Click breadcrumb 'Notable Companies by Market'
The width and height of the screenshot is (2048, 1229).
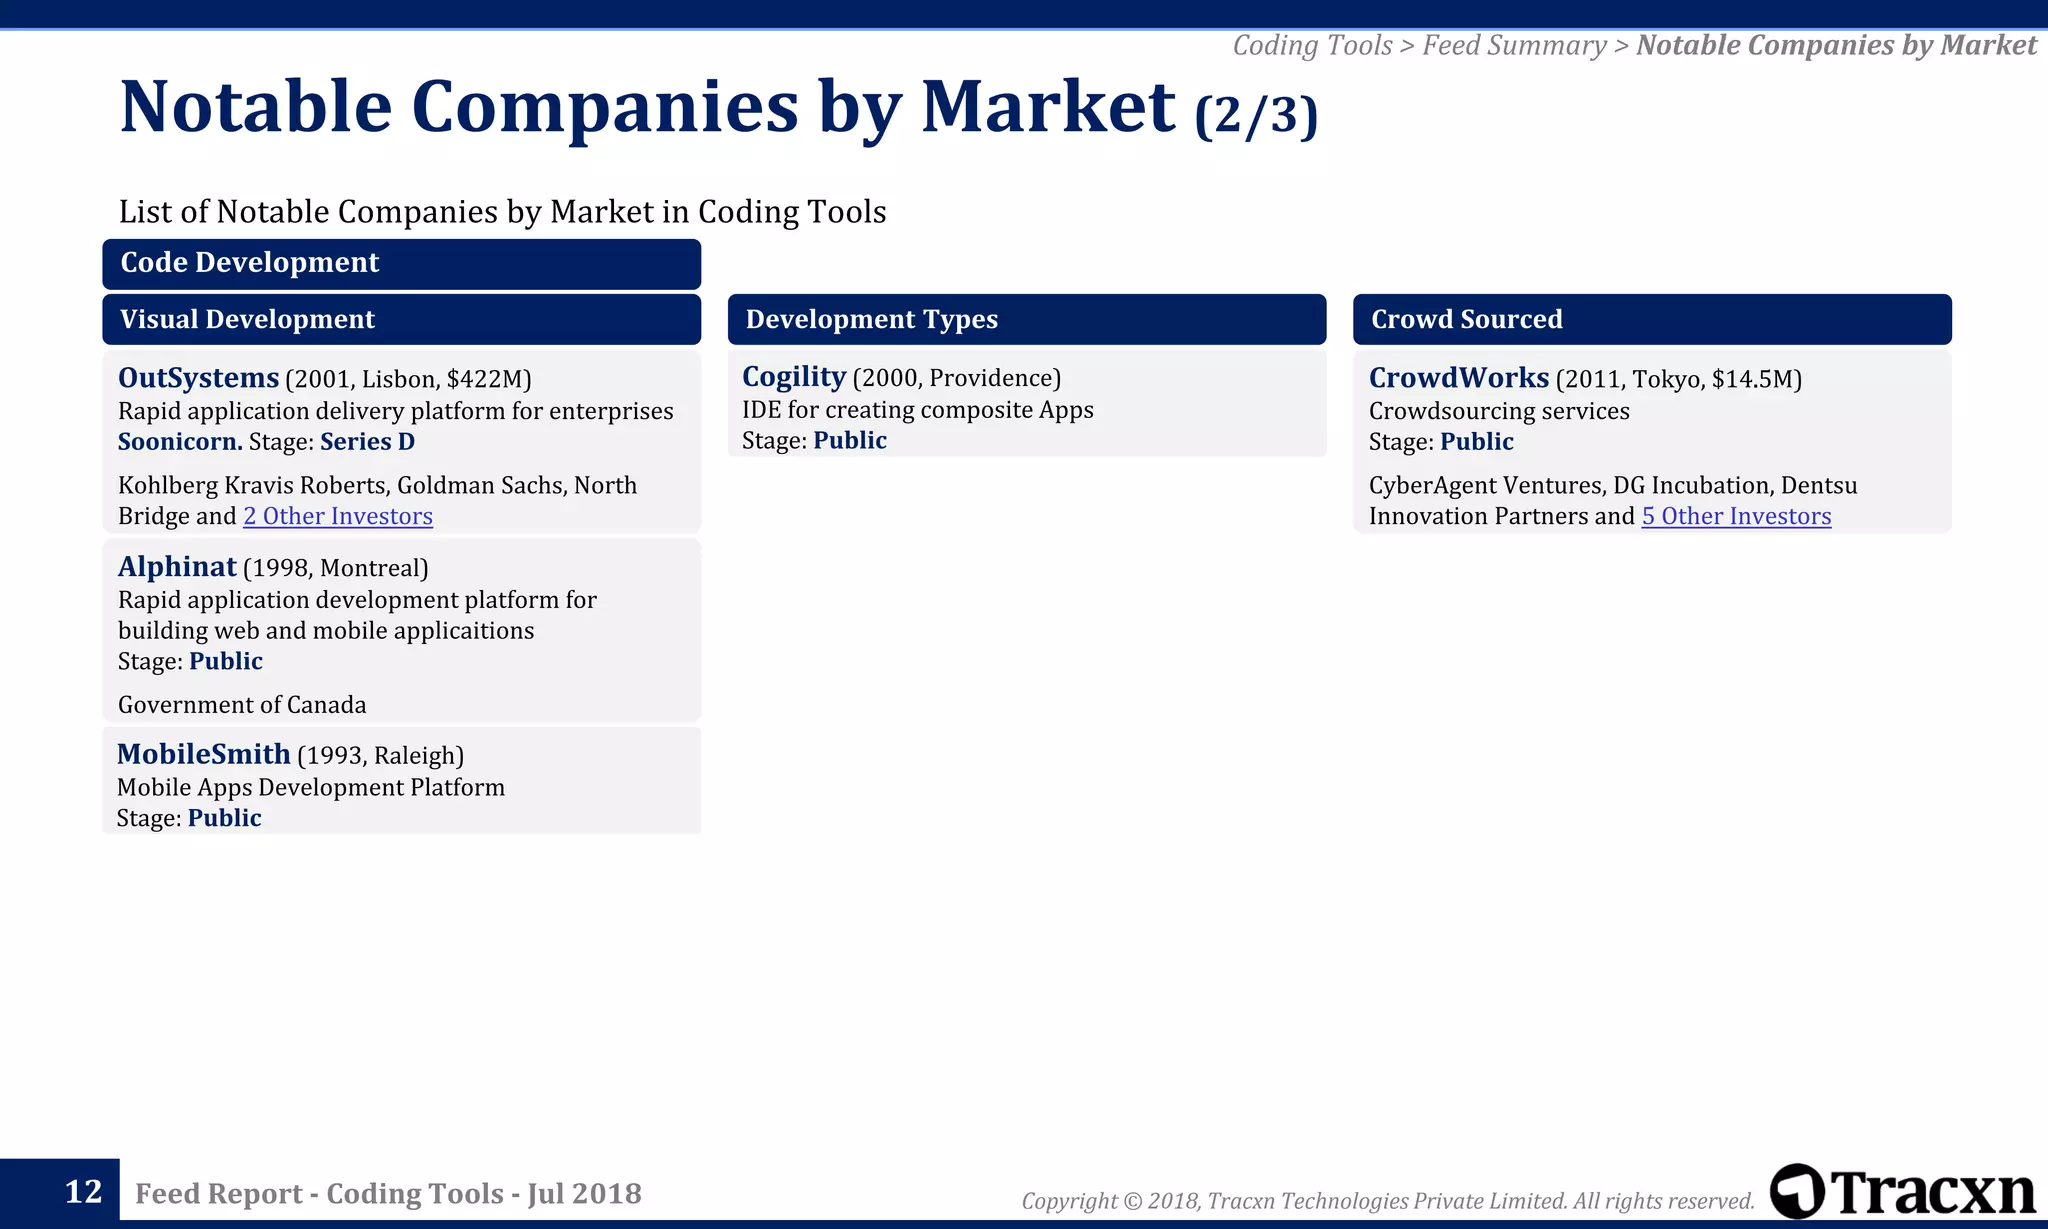(1836, 45)
